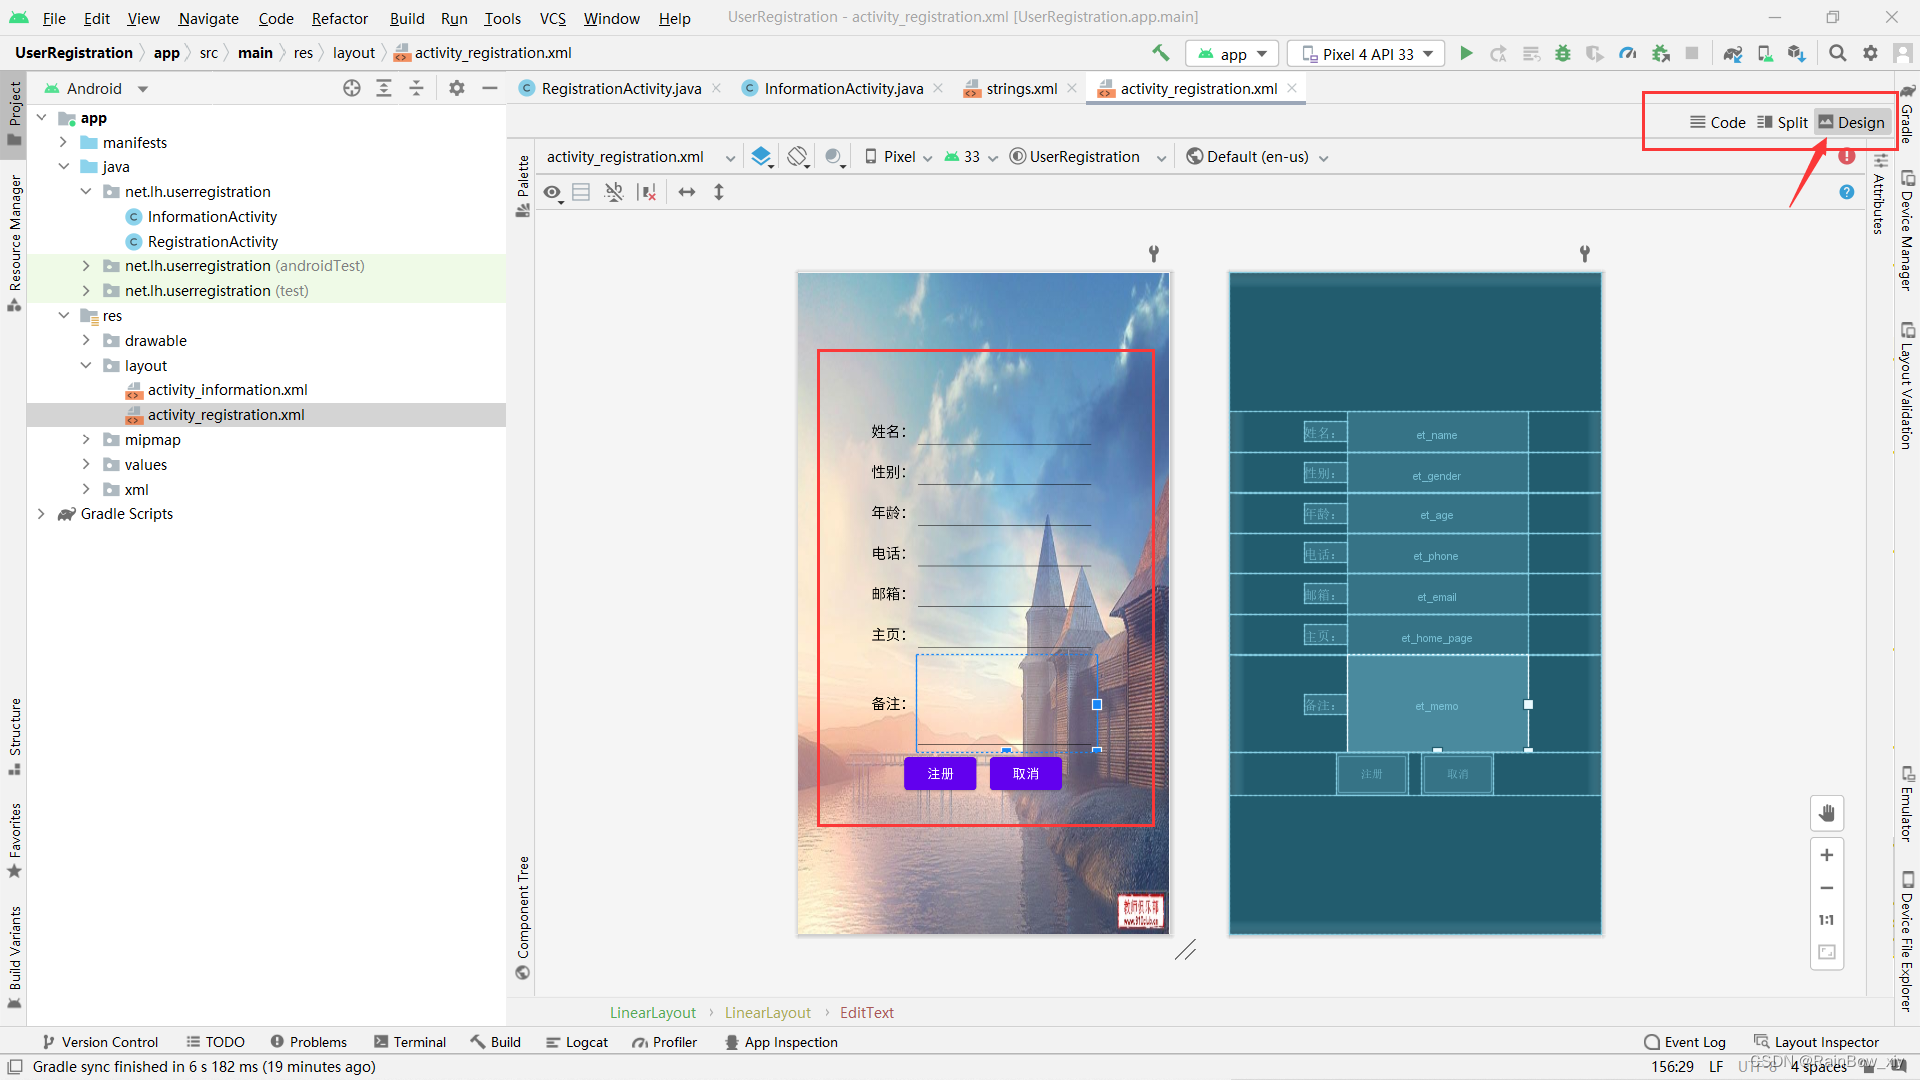Viewport: 1920px width, 1080px height.
Task: Open the Refactor menu
Action: (x=339, y=18)
